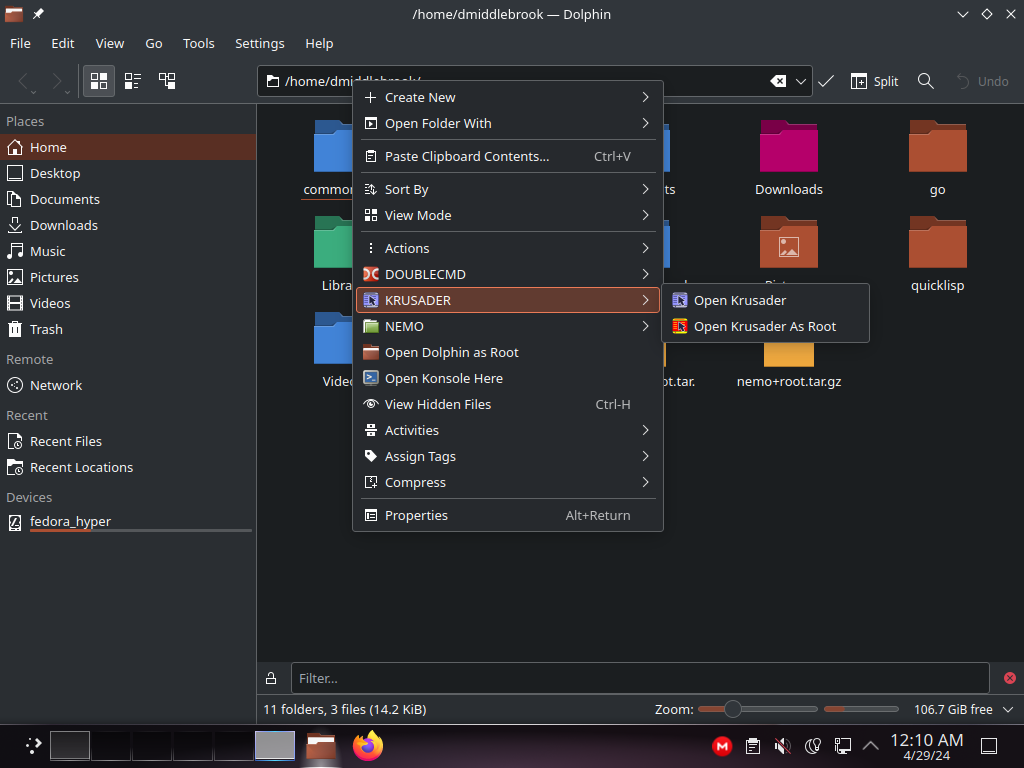Open clipboard tray icon

[752, 746]
